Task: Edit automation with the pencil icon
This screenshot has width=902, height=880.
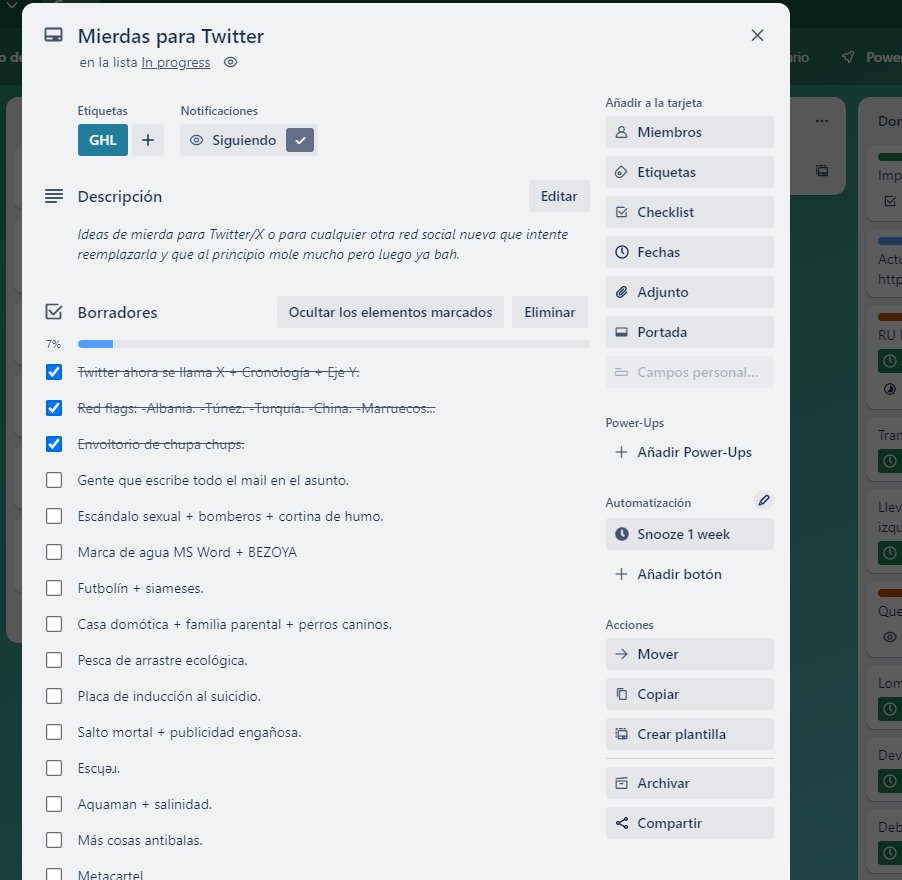Action: (x=763, y=500)
